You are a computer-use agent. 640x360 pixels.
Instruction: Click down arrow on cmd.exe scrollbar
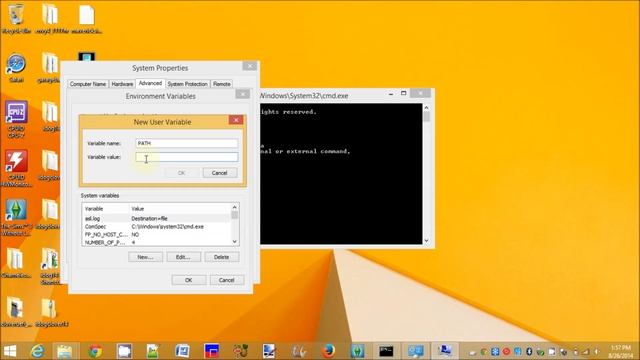427,241
